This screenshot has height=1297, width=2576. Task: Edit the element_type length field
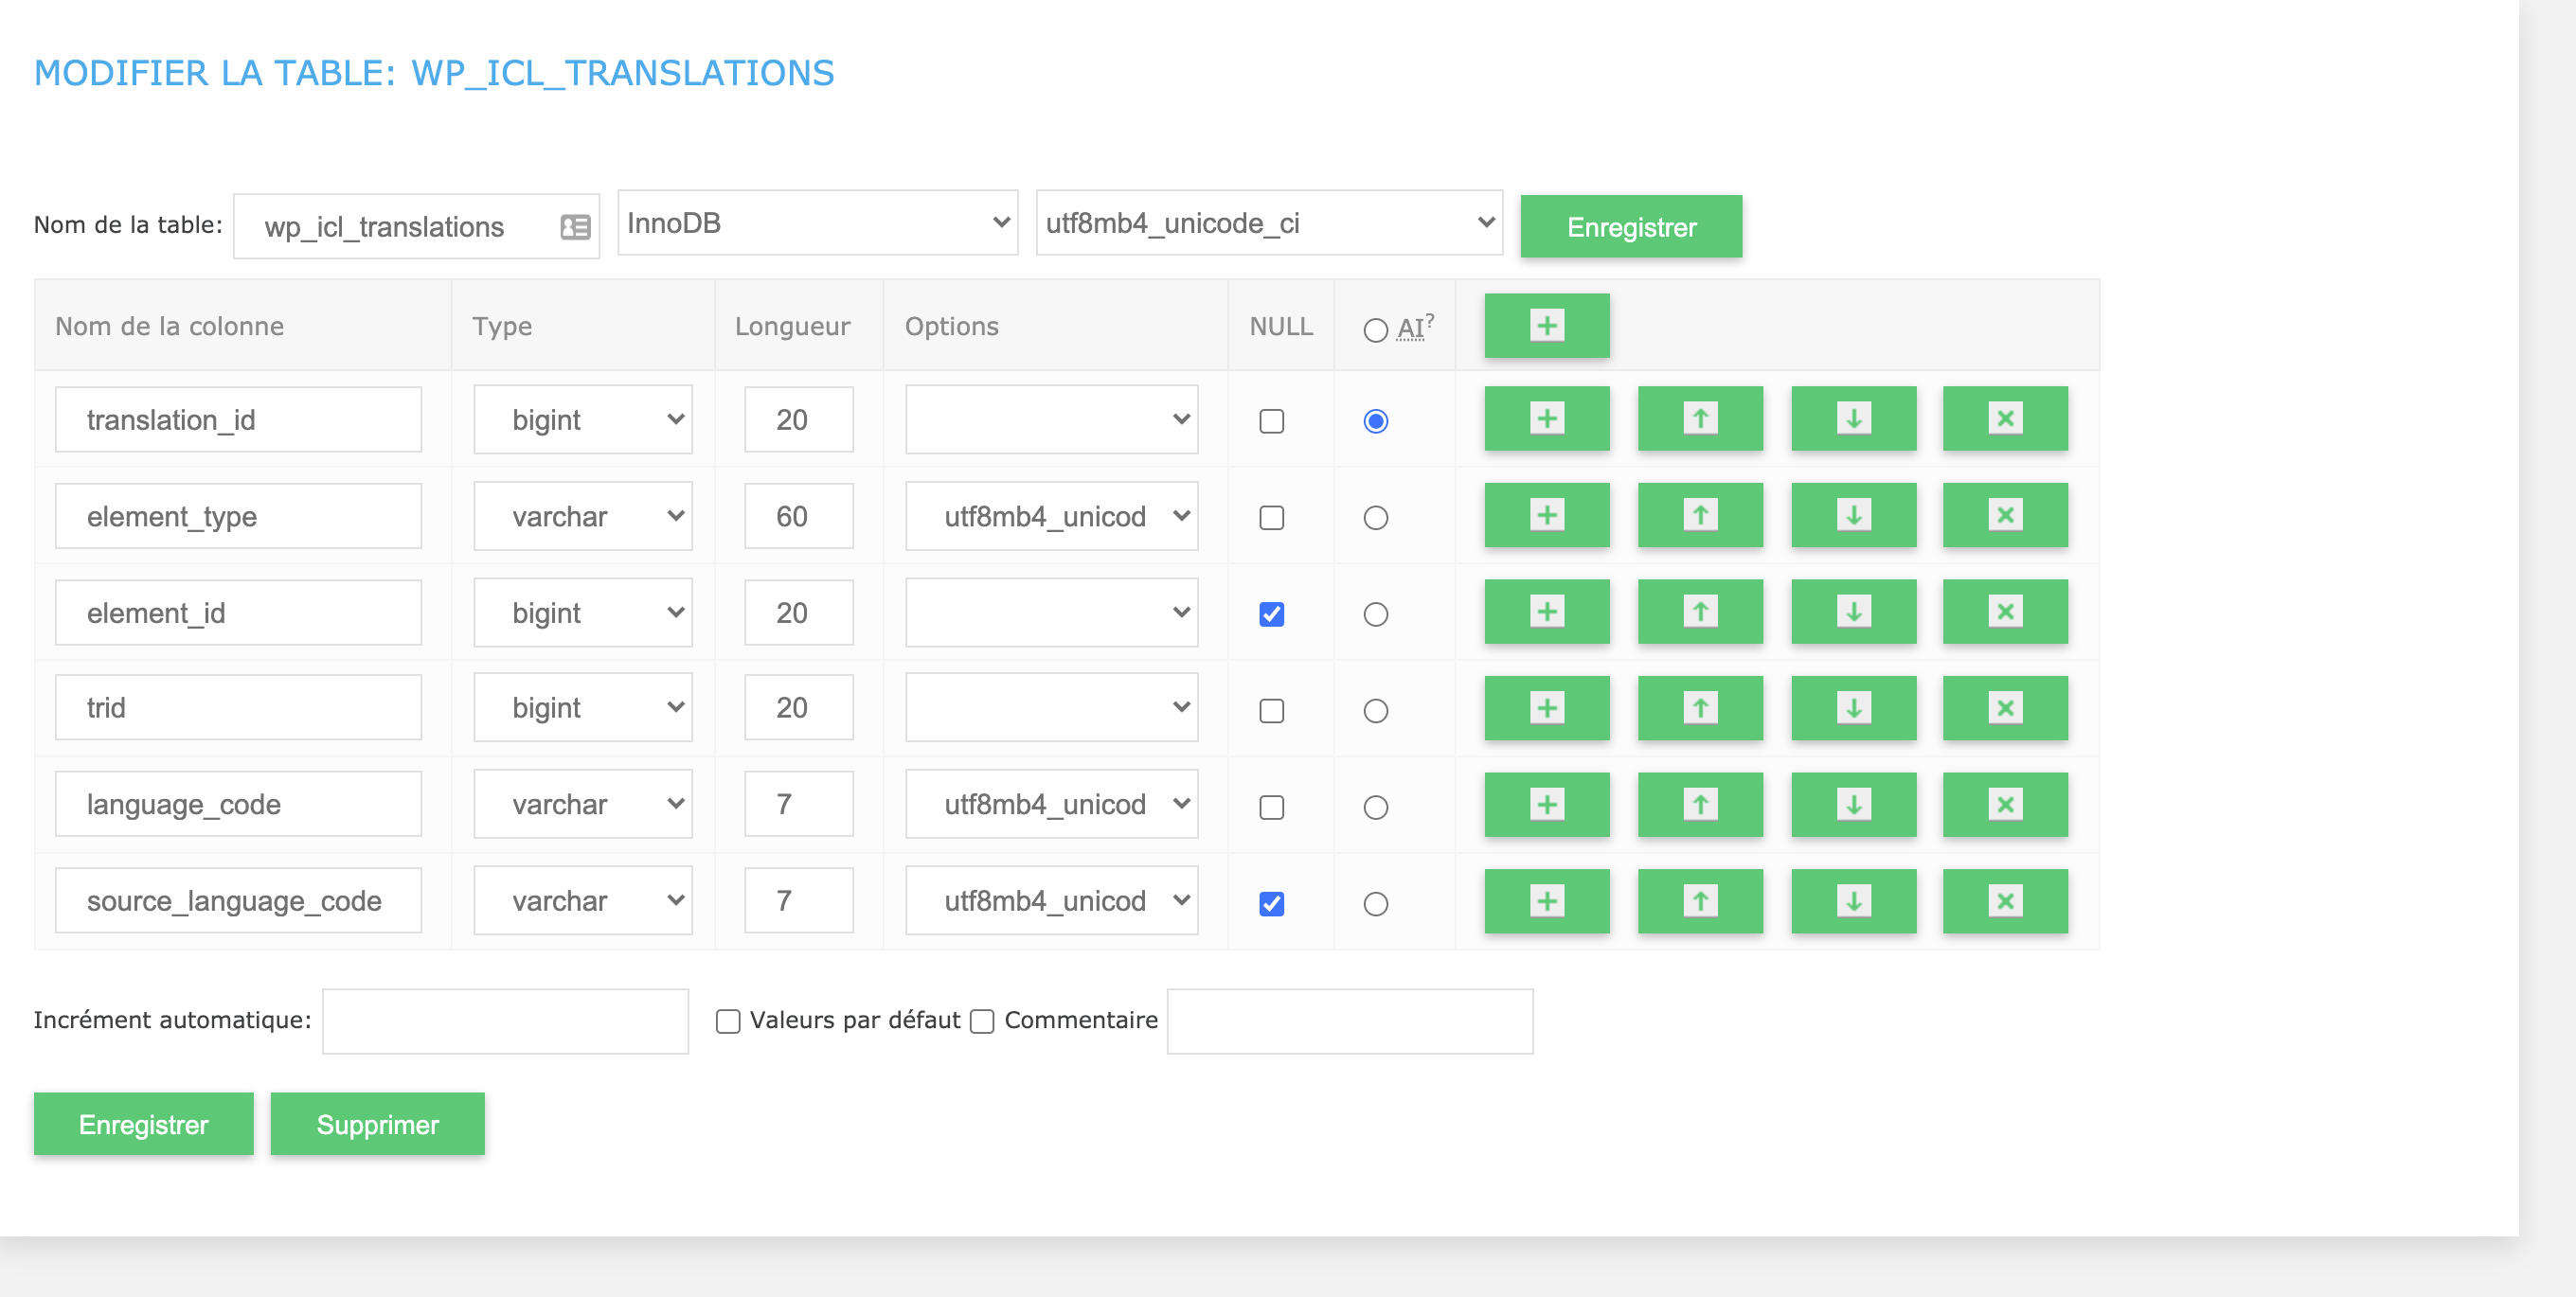(x=799, y=516)
